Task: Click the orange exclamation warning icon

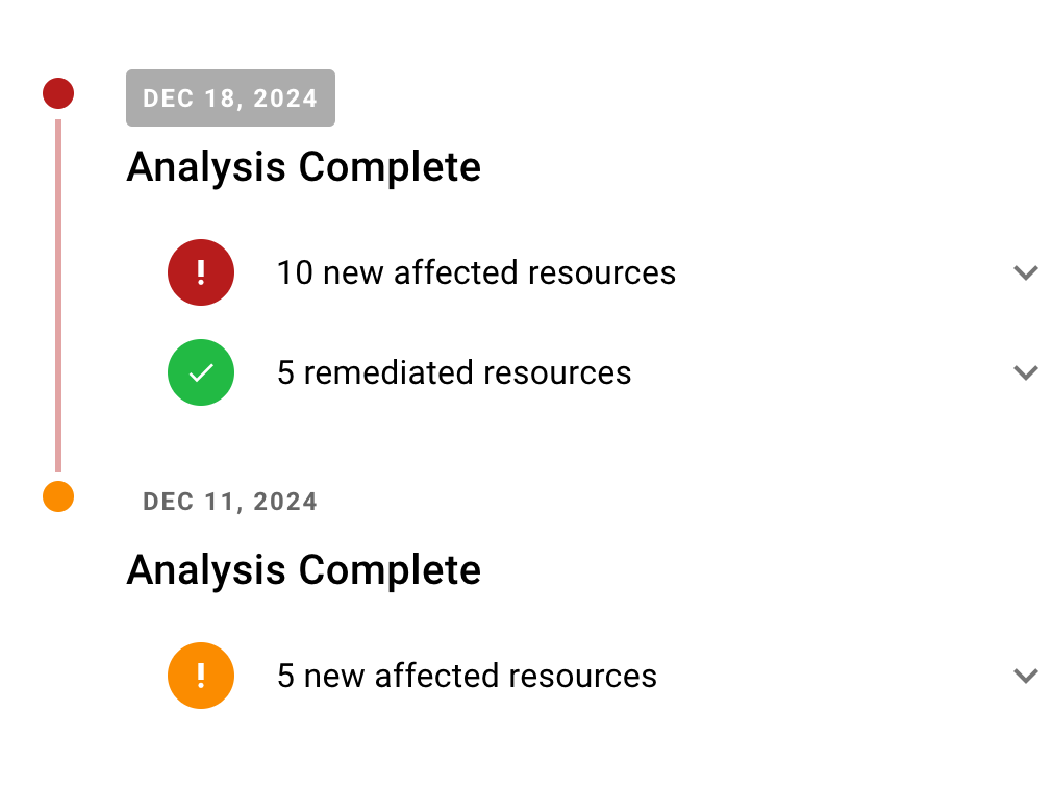Action: 201,675
